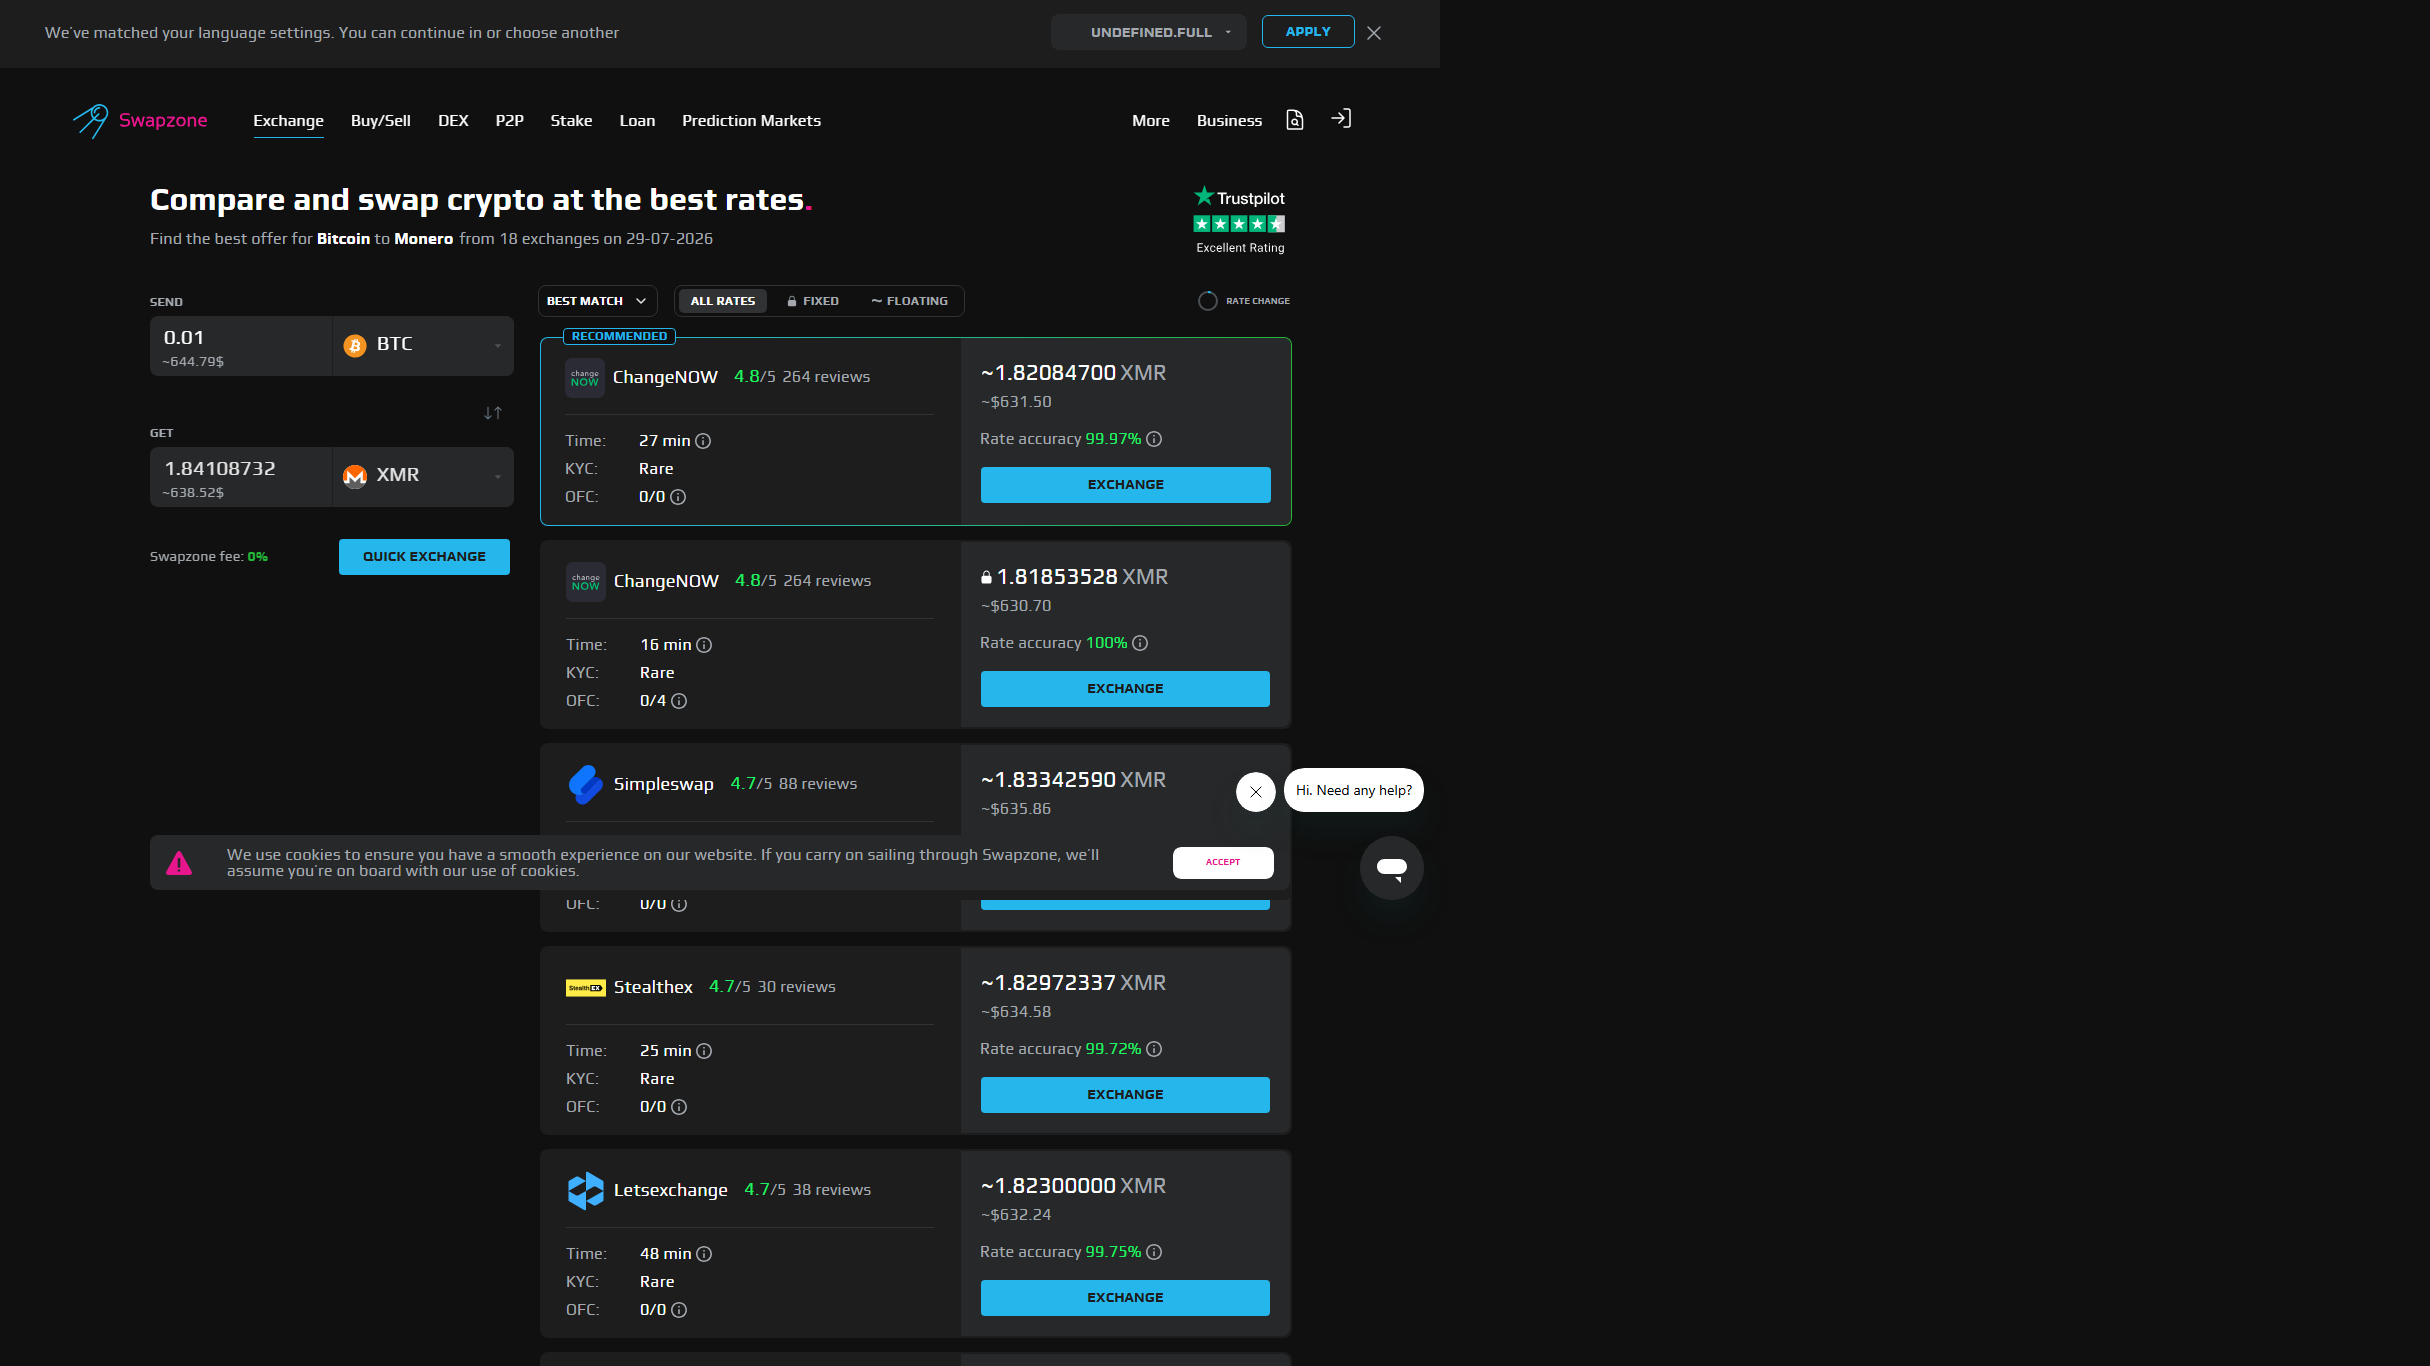This screenshot has height=1366, width=2430.
Task: Click the Quick Exchange button
Action: 424,557
